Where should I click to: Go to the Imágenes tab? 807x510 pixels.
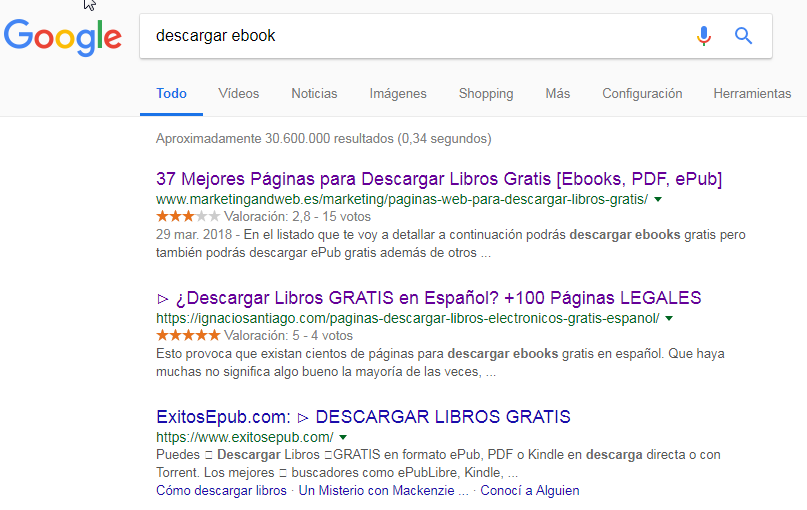click(x=398, y=94)
